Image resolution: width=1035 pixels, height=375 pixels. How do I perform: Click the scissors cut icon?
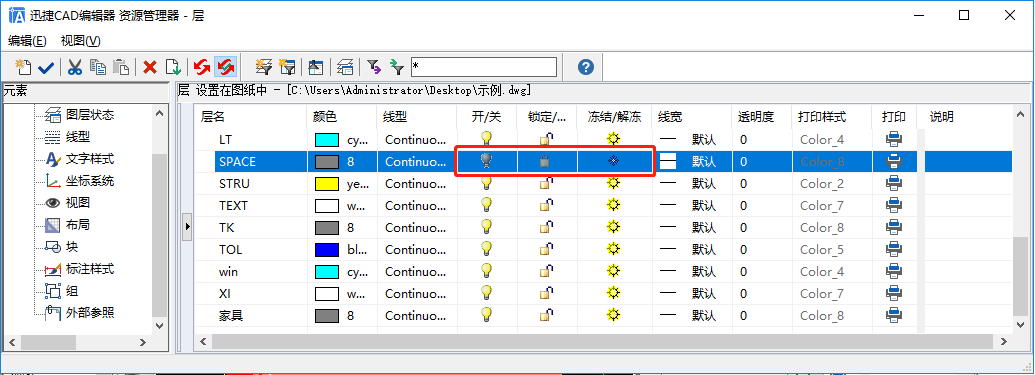pos(75,67)
